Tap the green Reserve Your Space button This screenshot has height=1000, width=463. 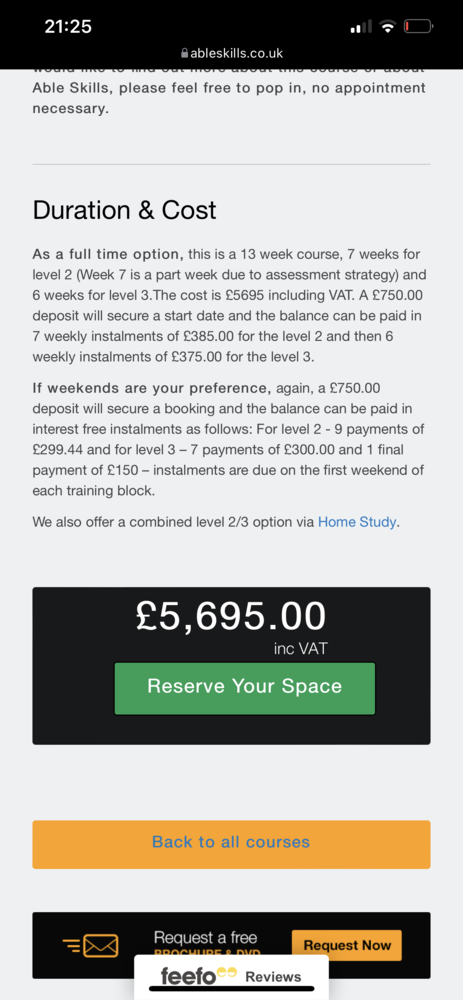[244, 688]
